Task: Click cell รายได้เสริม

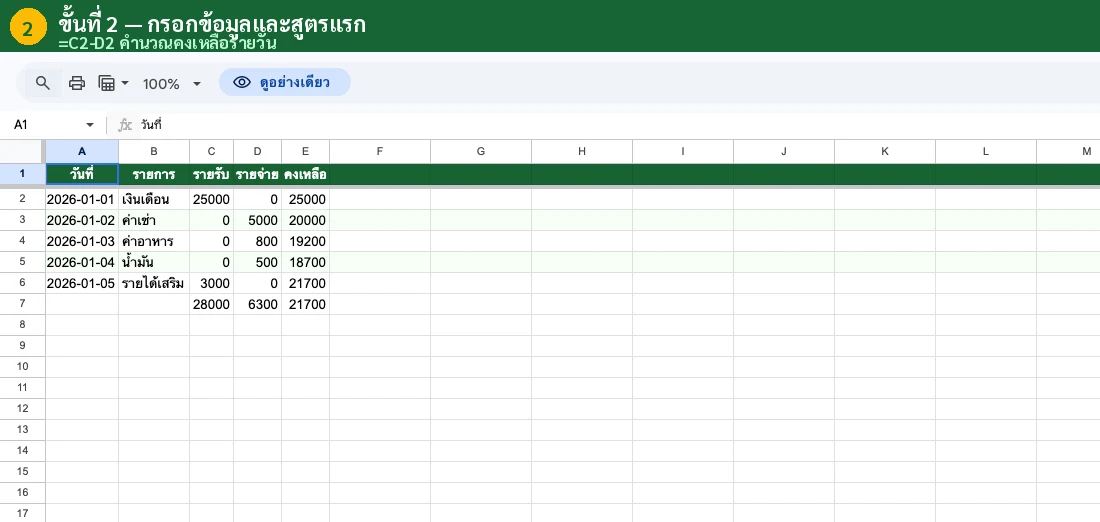Action: [x=154, y=283]
